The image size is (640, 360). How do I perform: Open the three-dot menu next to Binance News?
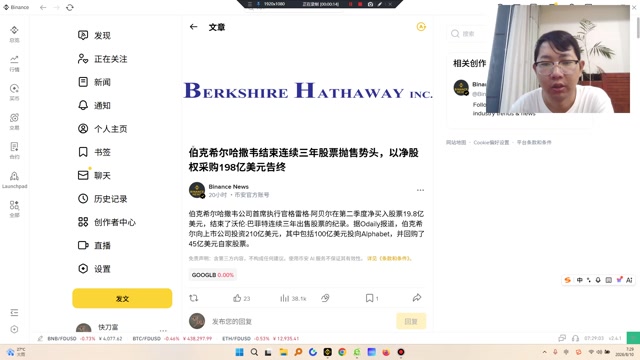(420, 190)
